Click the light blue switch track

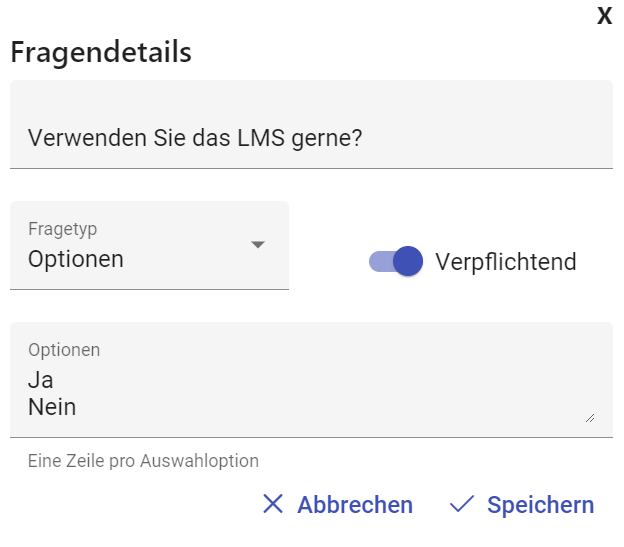(379, 261)
